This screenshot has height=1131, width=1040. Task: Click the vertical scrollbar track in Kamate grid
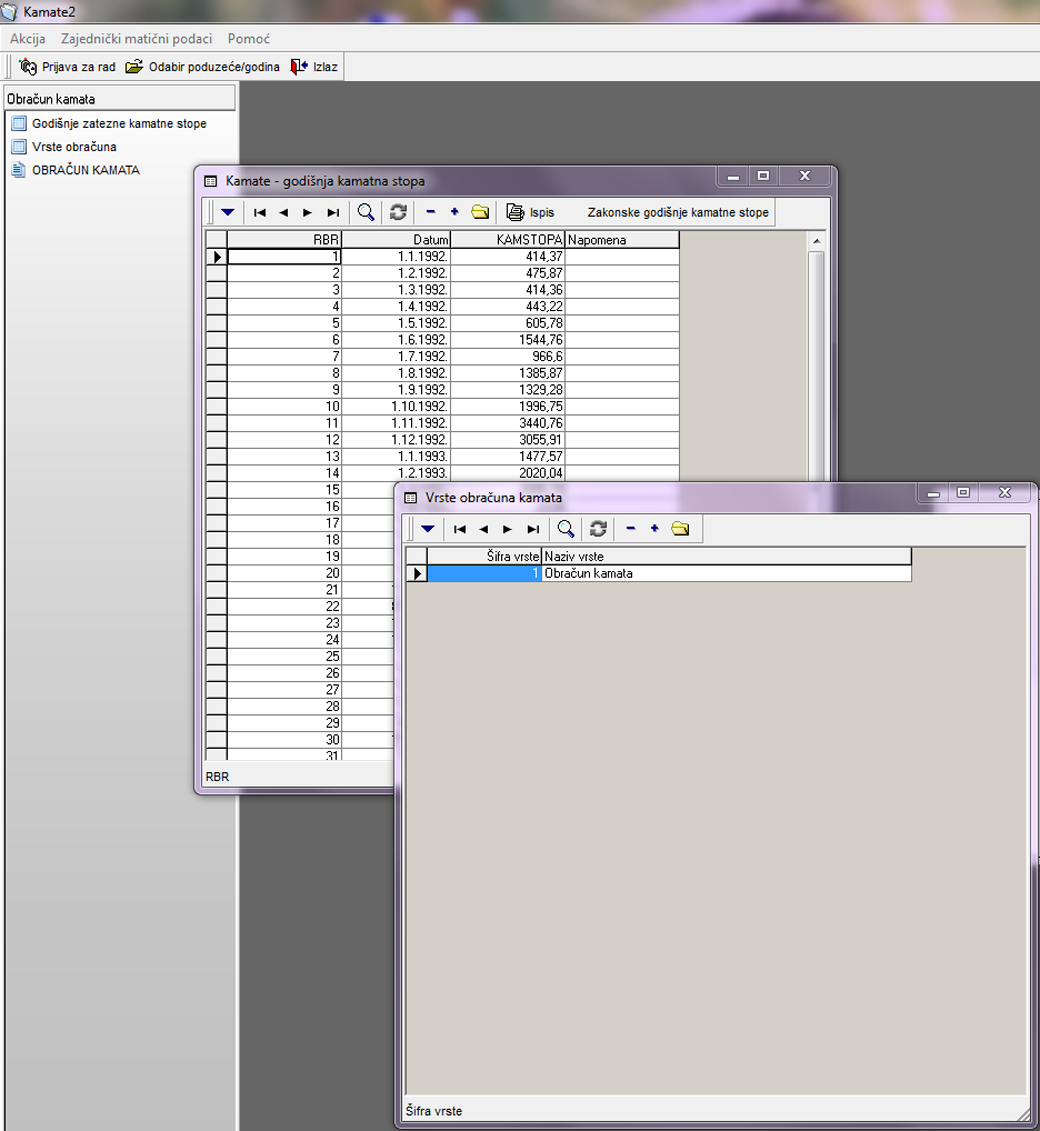[x=816, y=365]
